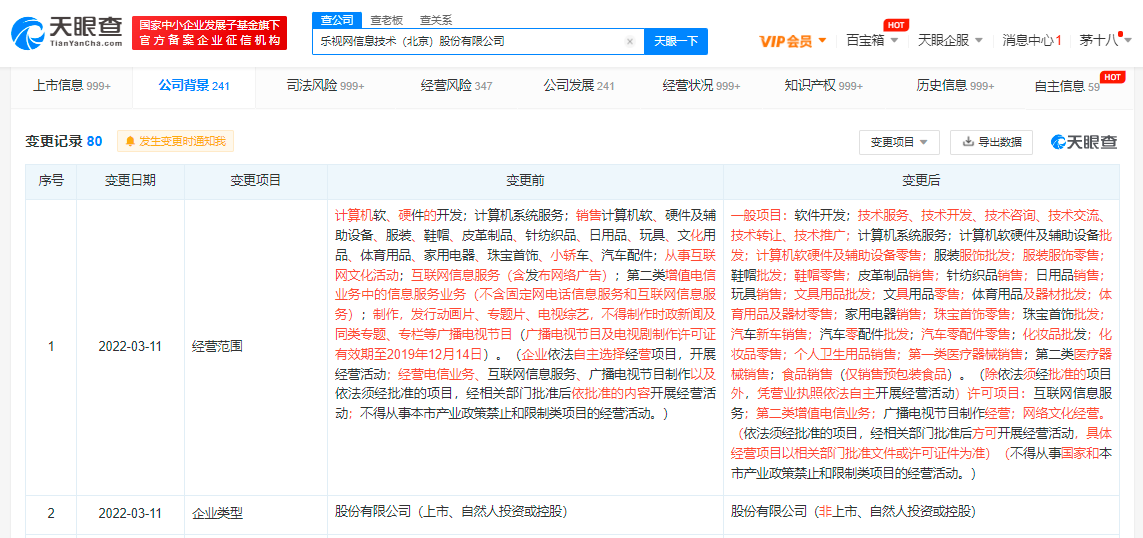Switch to the 查关系 search tab
Image resolution: width=1143 pixels, height=538 pixels.
(435, 20)
